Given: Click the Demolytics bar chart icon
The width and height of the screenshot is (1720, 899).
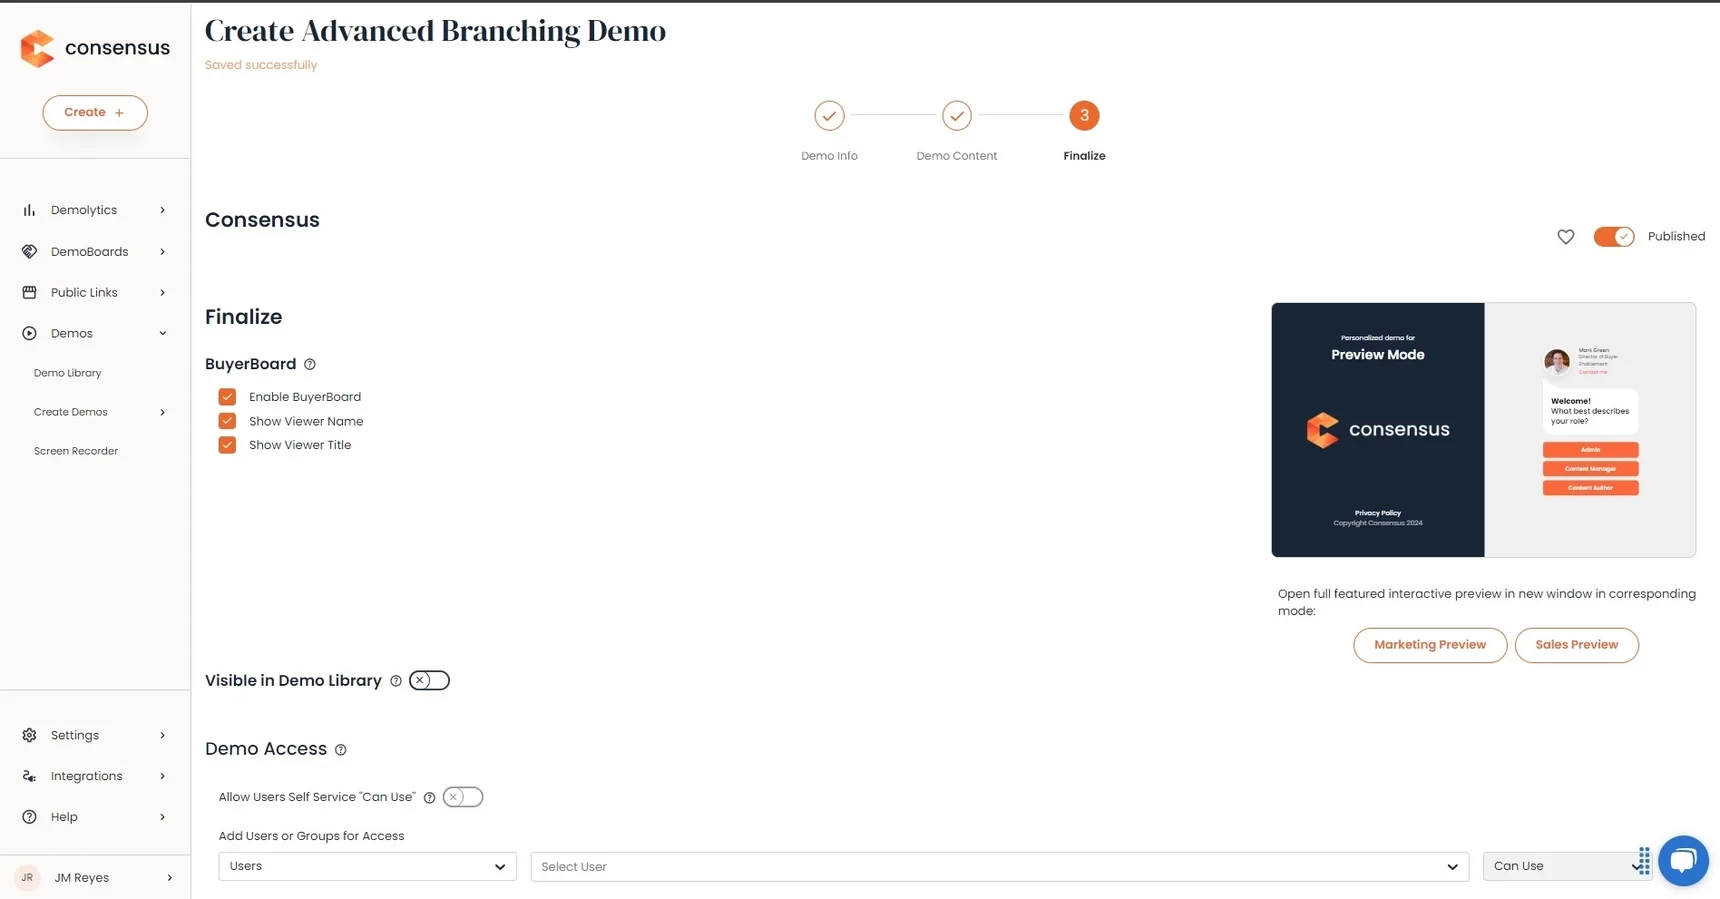Looking at the screenshot, I should pos(29,210).
